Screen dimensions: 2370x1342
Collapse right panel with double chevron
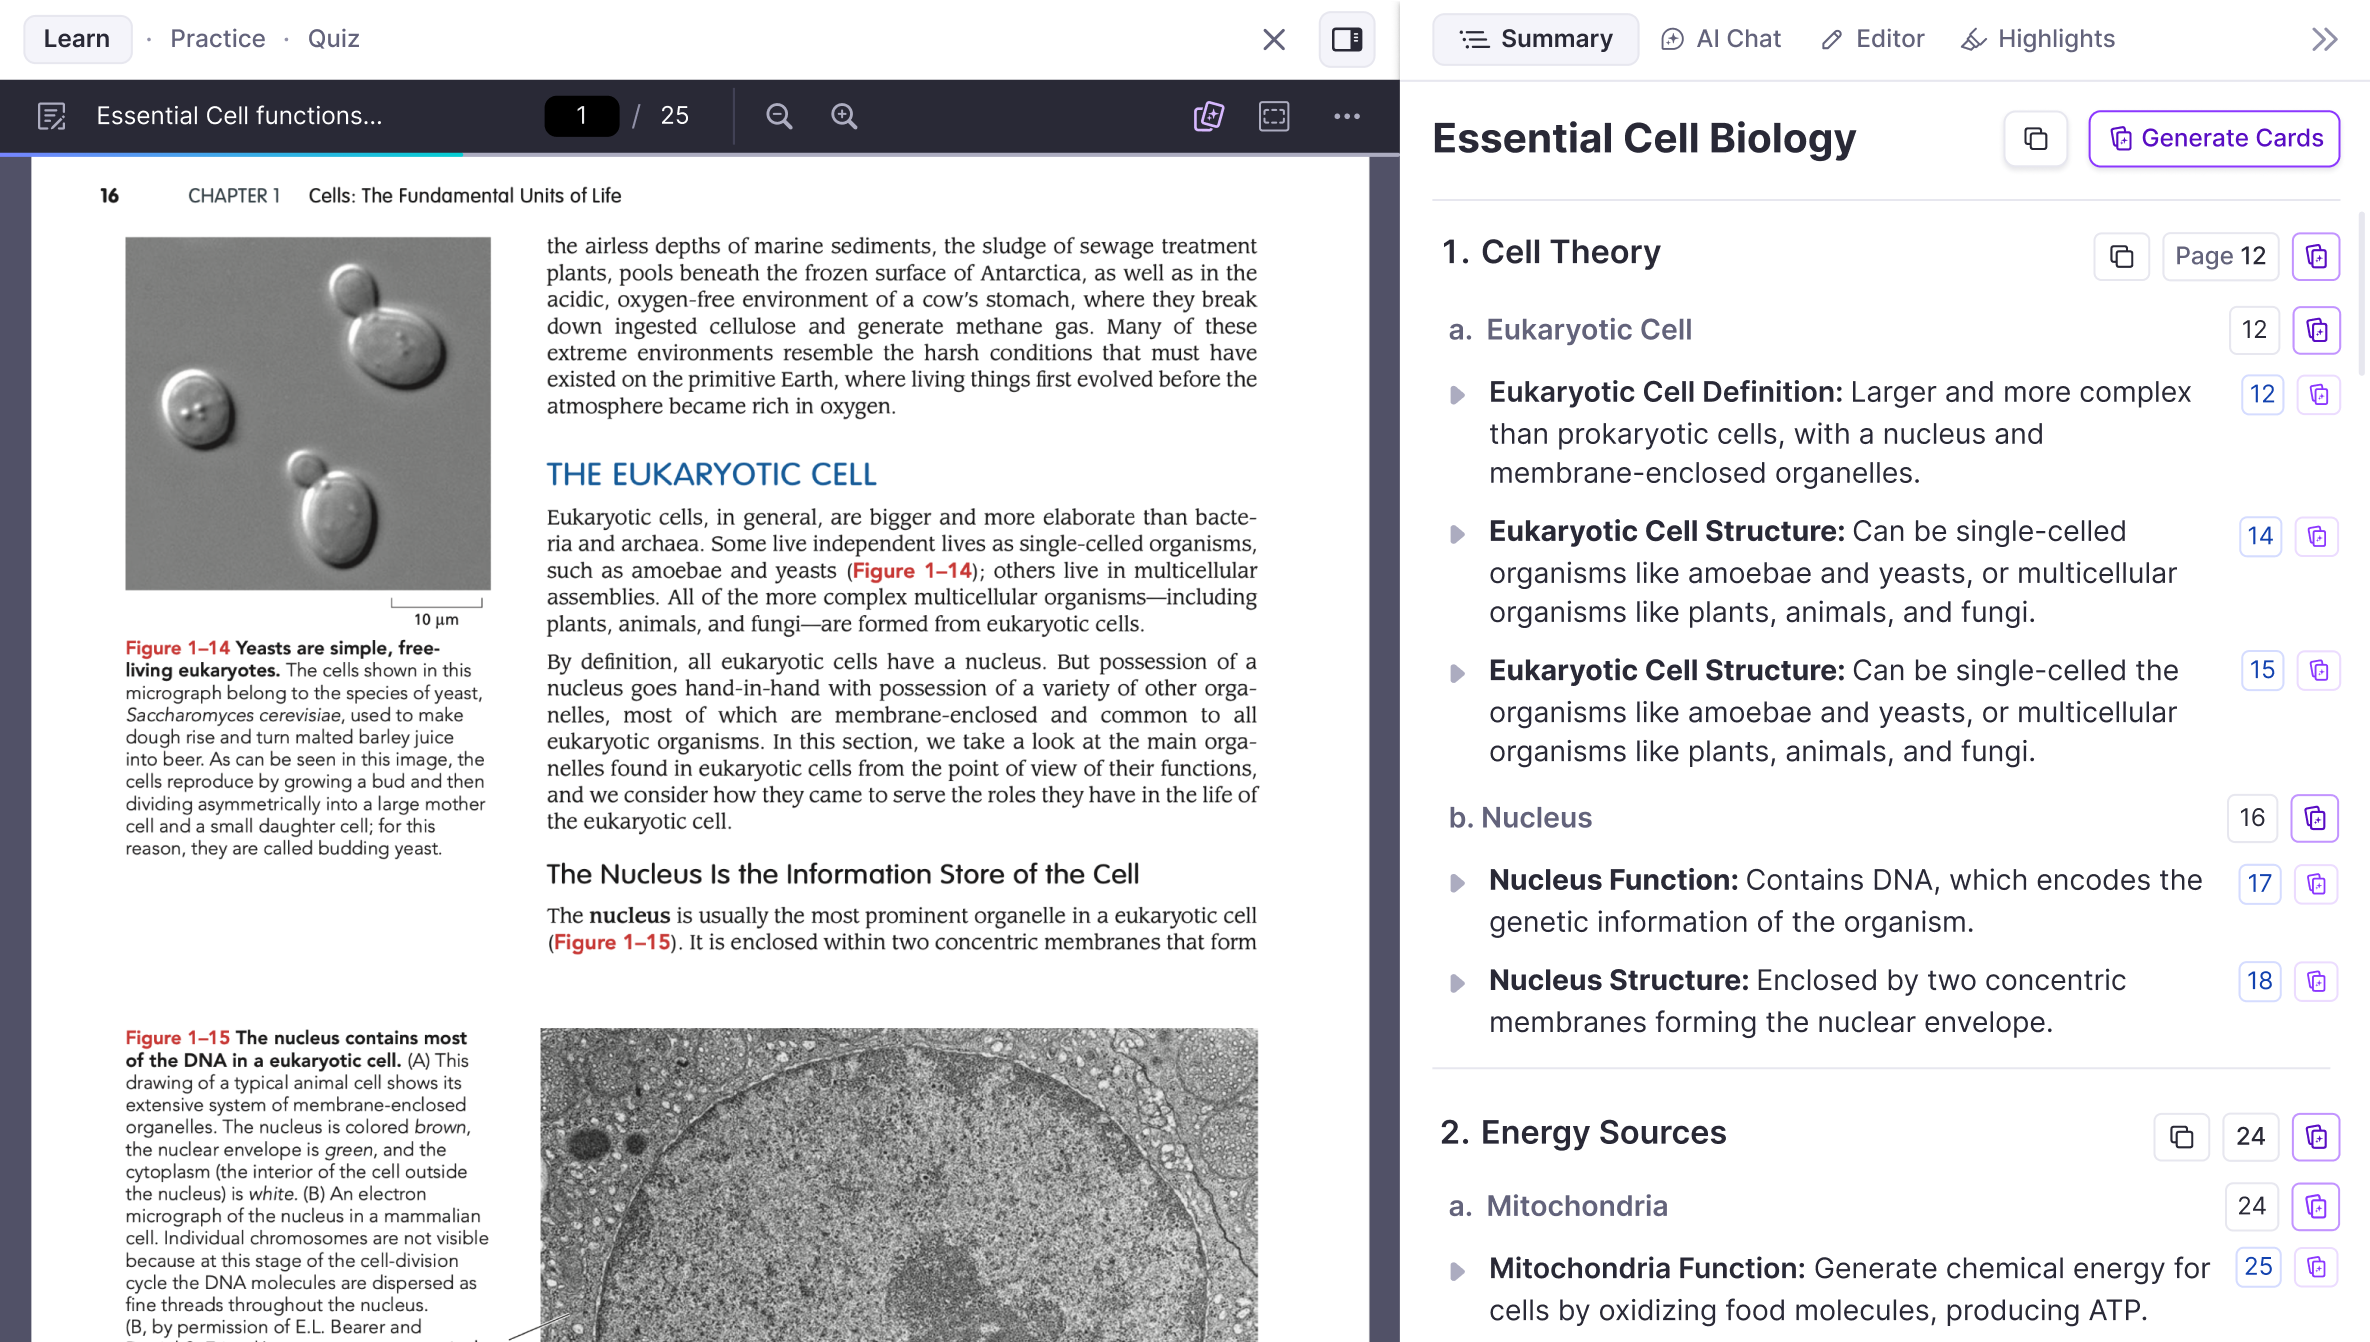pyautogui.click(x=2324, y=39)
